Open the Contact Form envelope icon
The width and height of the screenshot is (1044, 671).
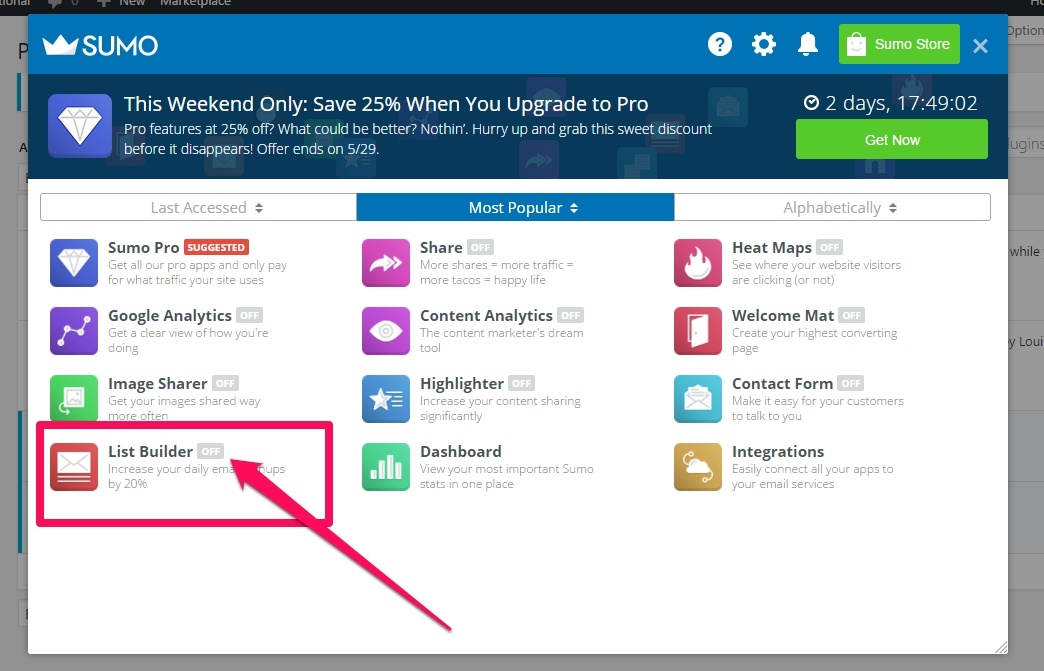click(698, 399)
